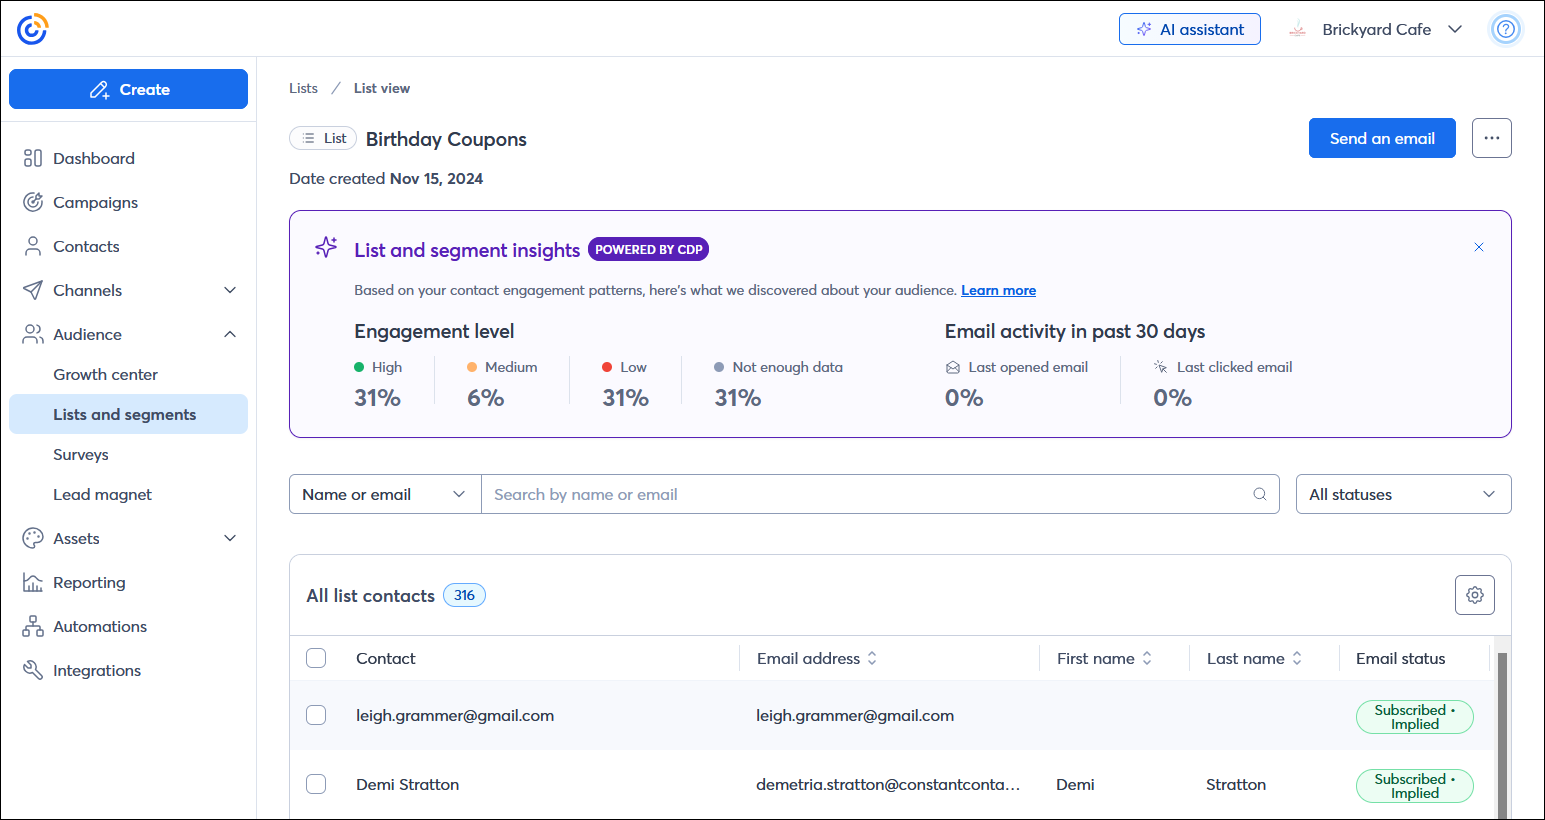Check the select-all contacts checkbox
Screen dimensions: 1545x820
316,658
